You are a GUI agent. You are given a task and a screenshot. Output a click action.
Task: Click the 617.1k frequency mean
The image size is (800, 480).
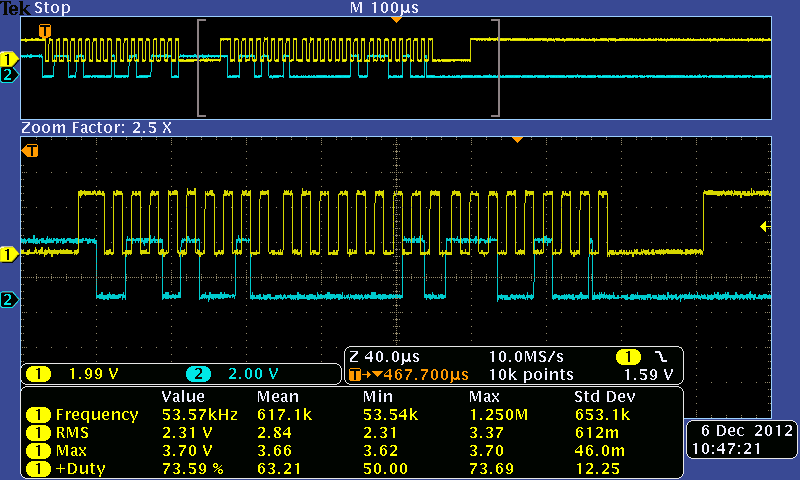pos(285,415)
